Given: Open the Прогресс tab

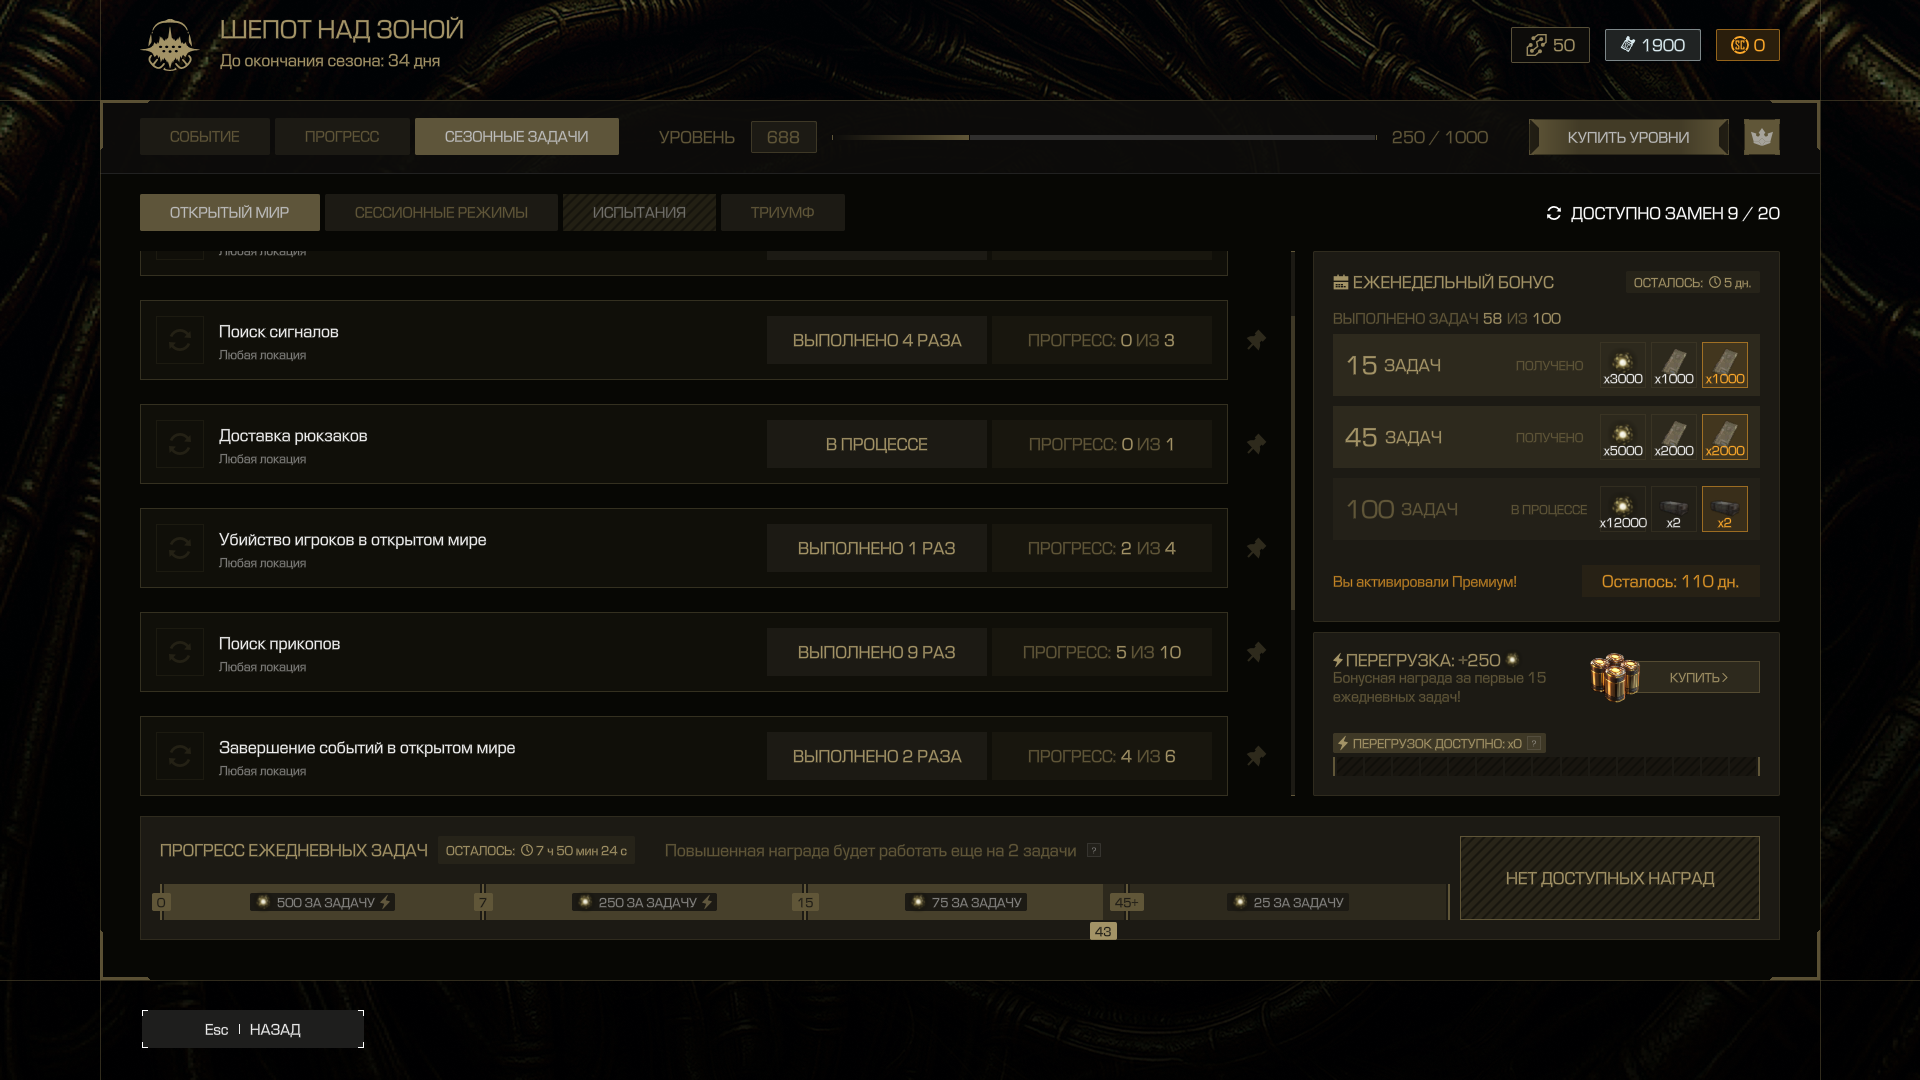Looking at the screenshot, I should (342, 137).
